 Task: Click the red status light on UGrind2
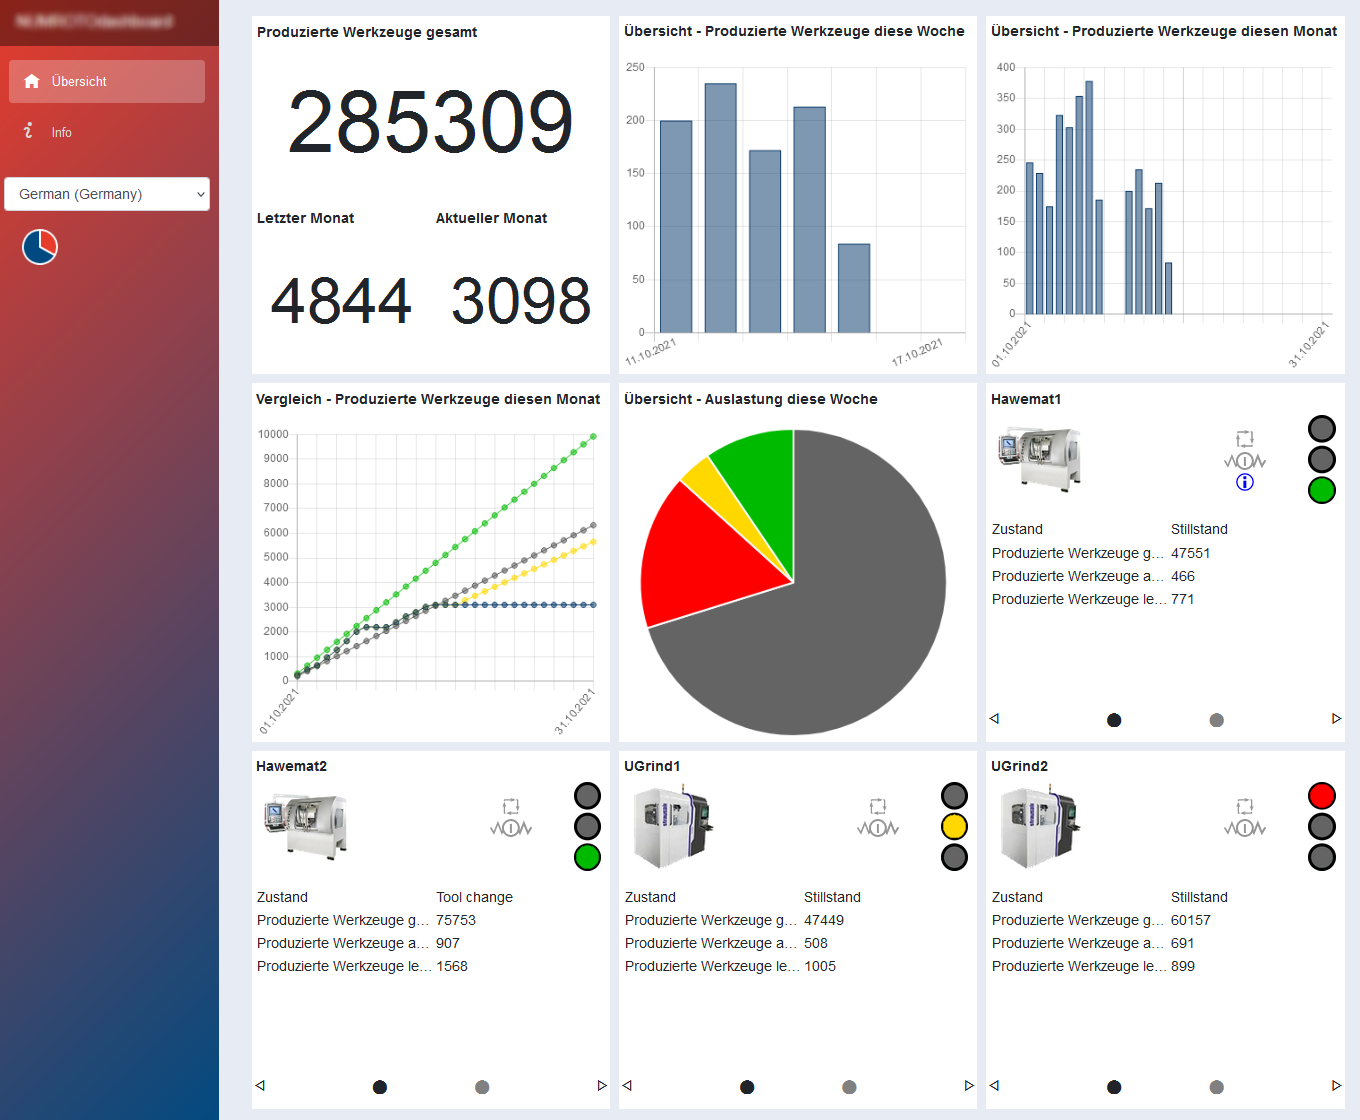[x=1322, y=795]
